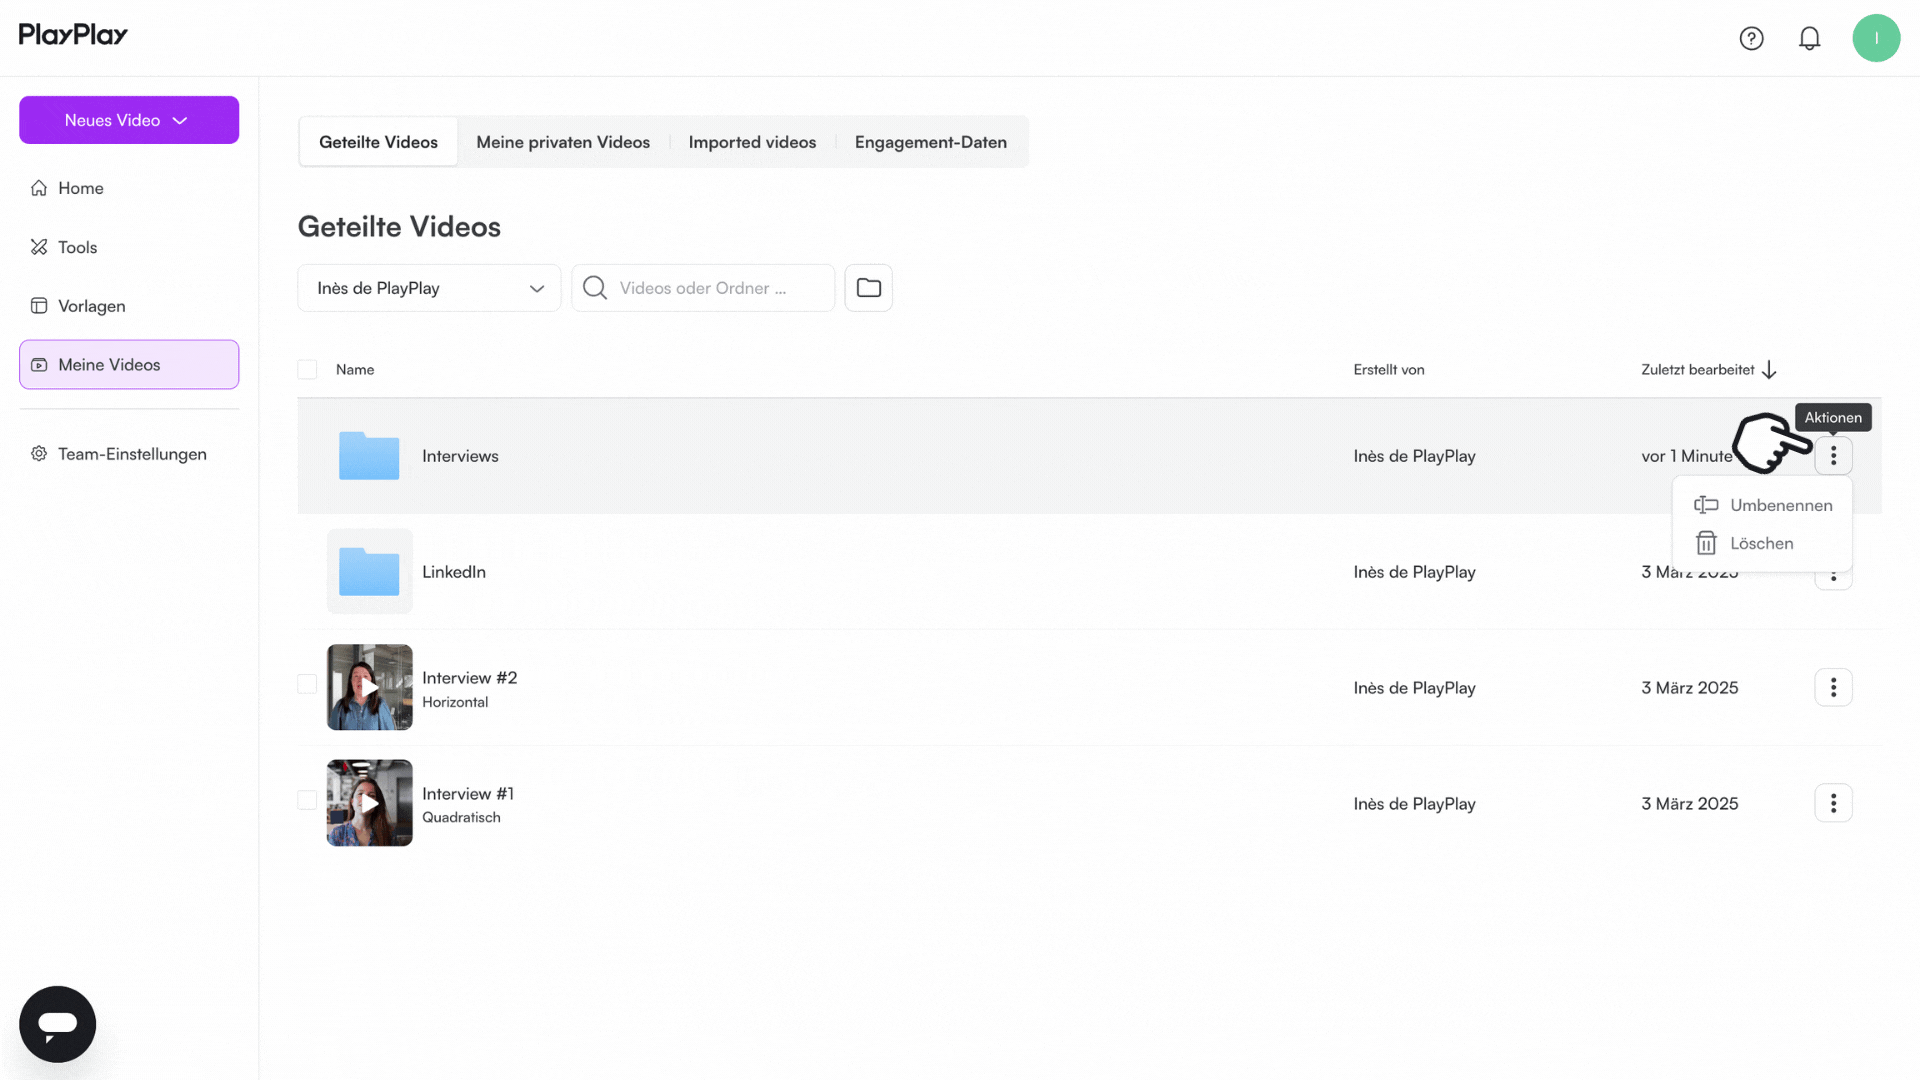The width and height of the screenshot is (1920, 1080).
Task: Click creator name in Interview #2 row
Action: pos(1415,688)
